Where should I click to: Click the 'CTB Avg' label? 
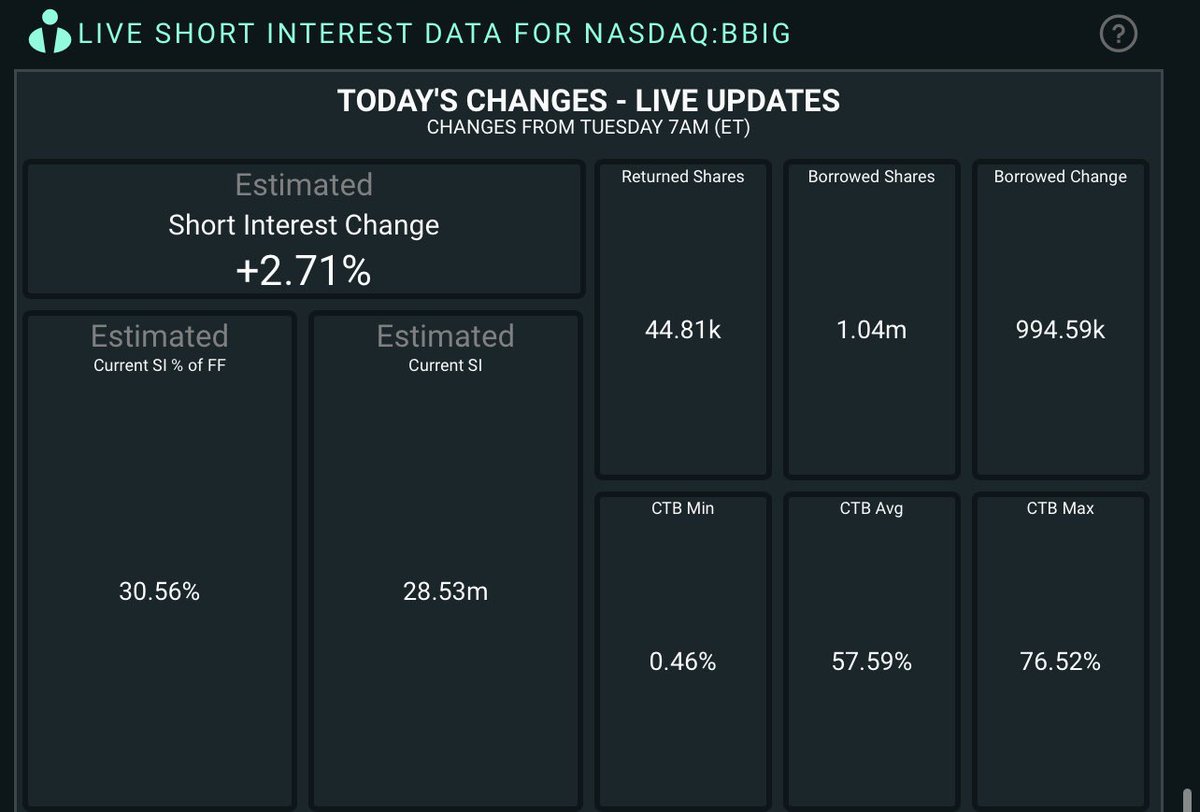click(x=872, y=508)
